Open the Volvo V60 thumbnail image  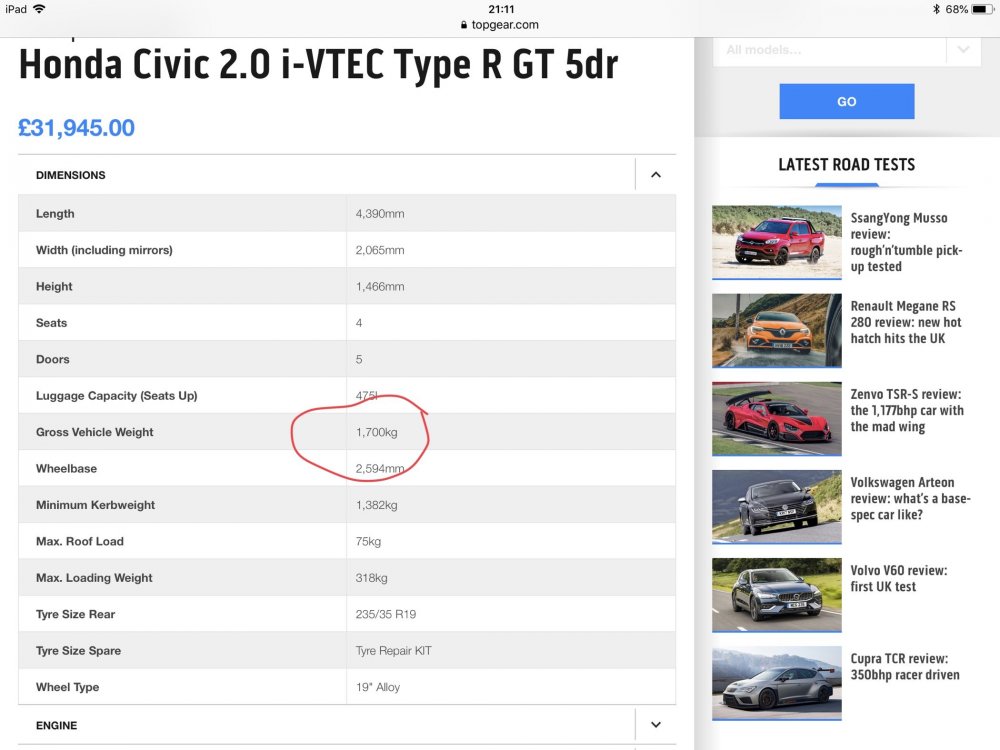coord(777,594)
